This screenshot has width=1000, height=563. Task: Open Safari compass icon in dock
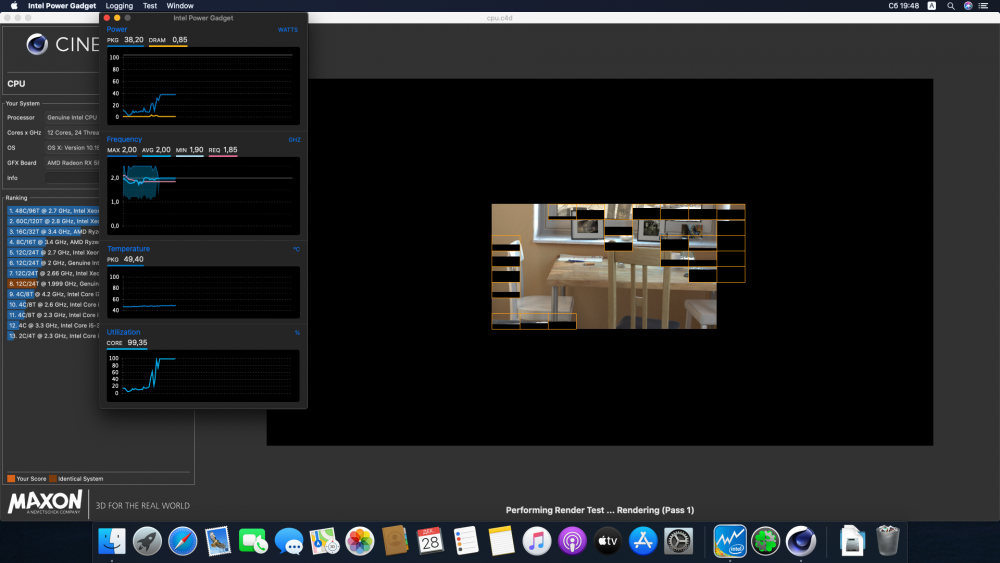(182, 541)
